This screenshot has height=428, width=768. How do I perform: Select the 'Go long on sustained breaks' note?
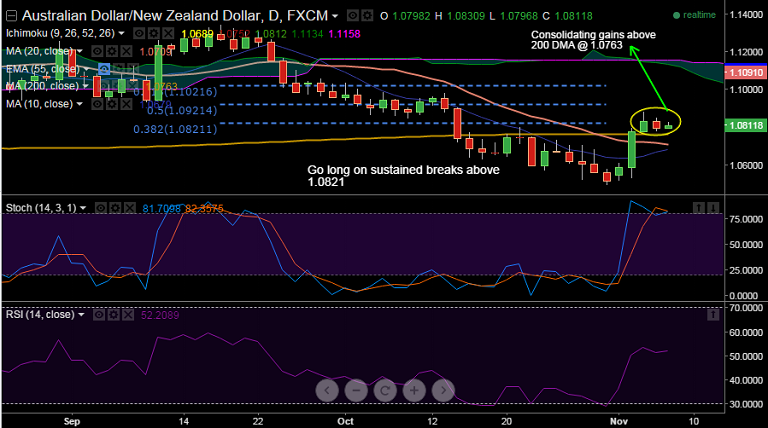click(403, 176)
